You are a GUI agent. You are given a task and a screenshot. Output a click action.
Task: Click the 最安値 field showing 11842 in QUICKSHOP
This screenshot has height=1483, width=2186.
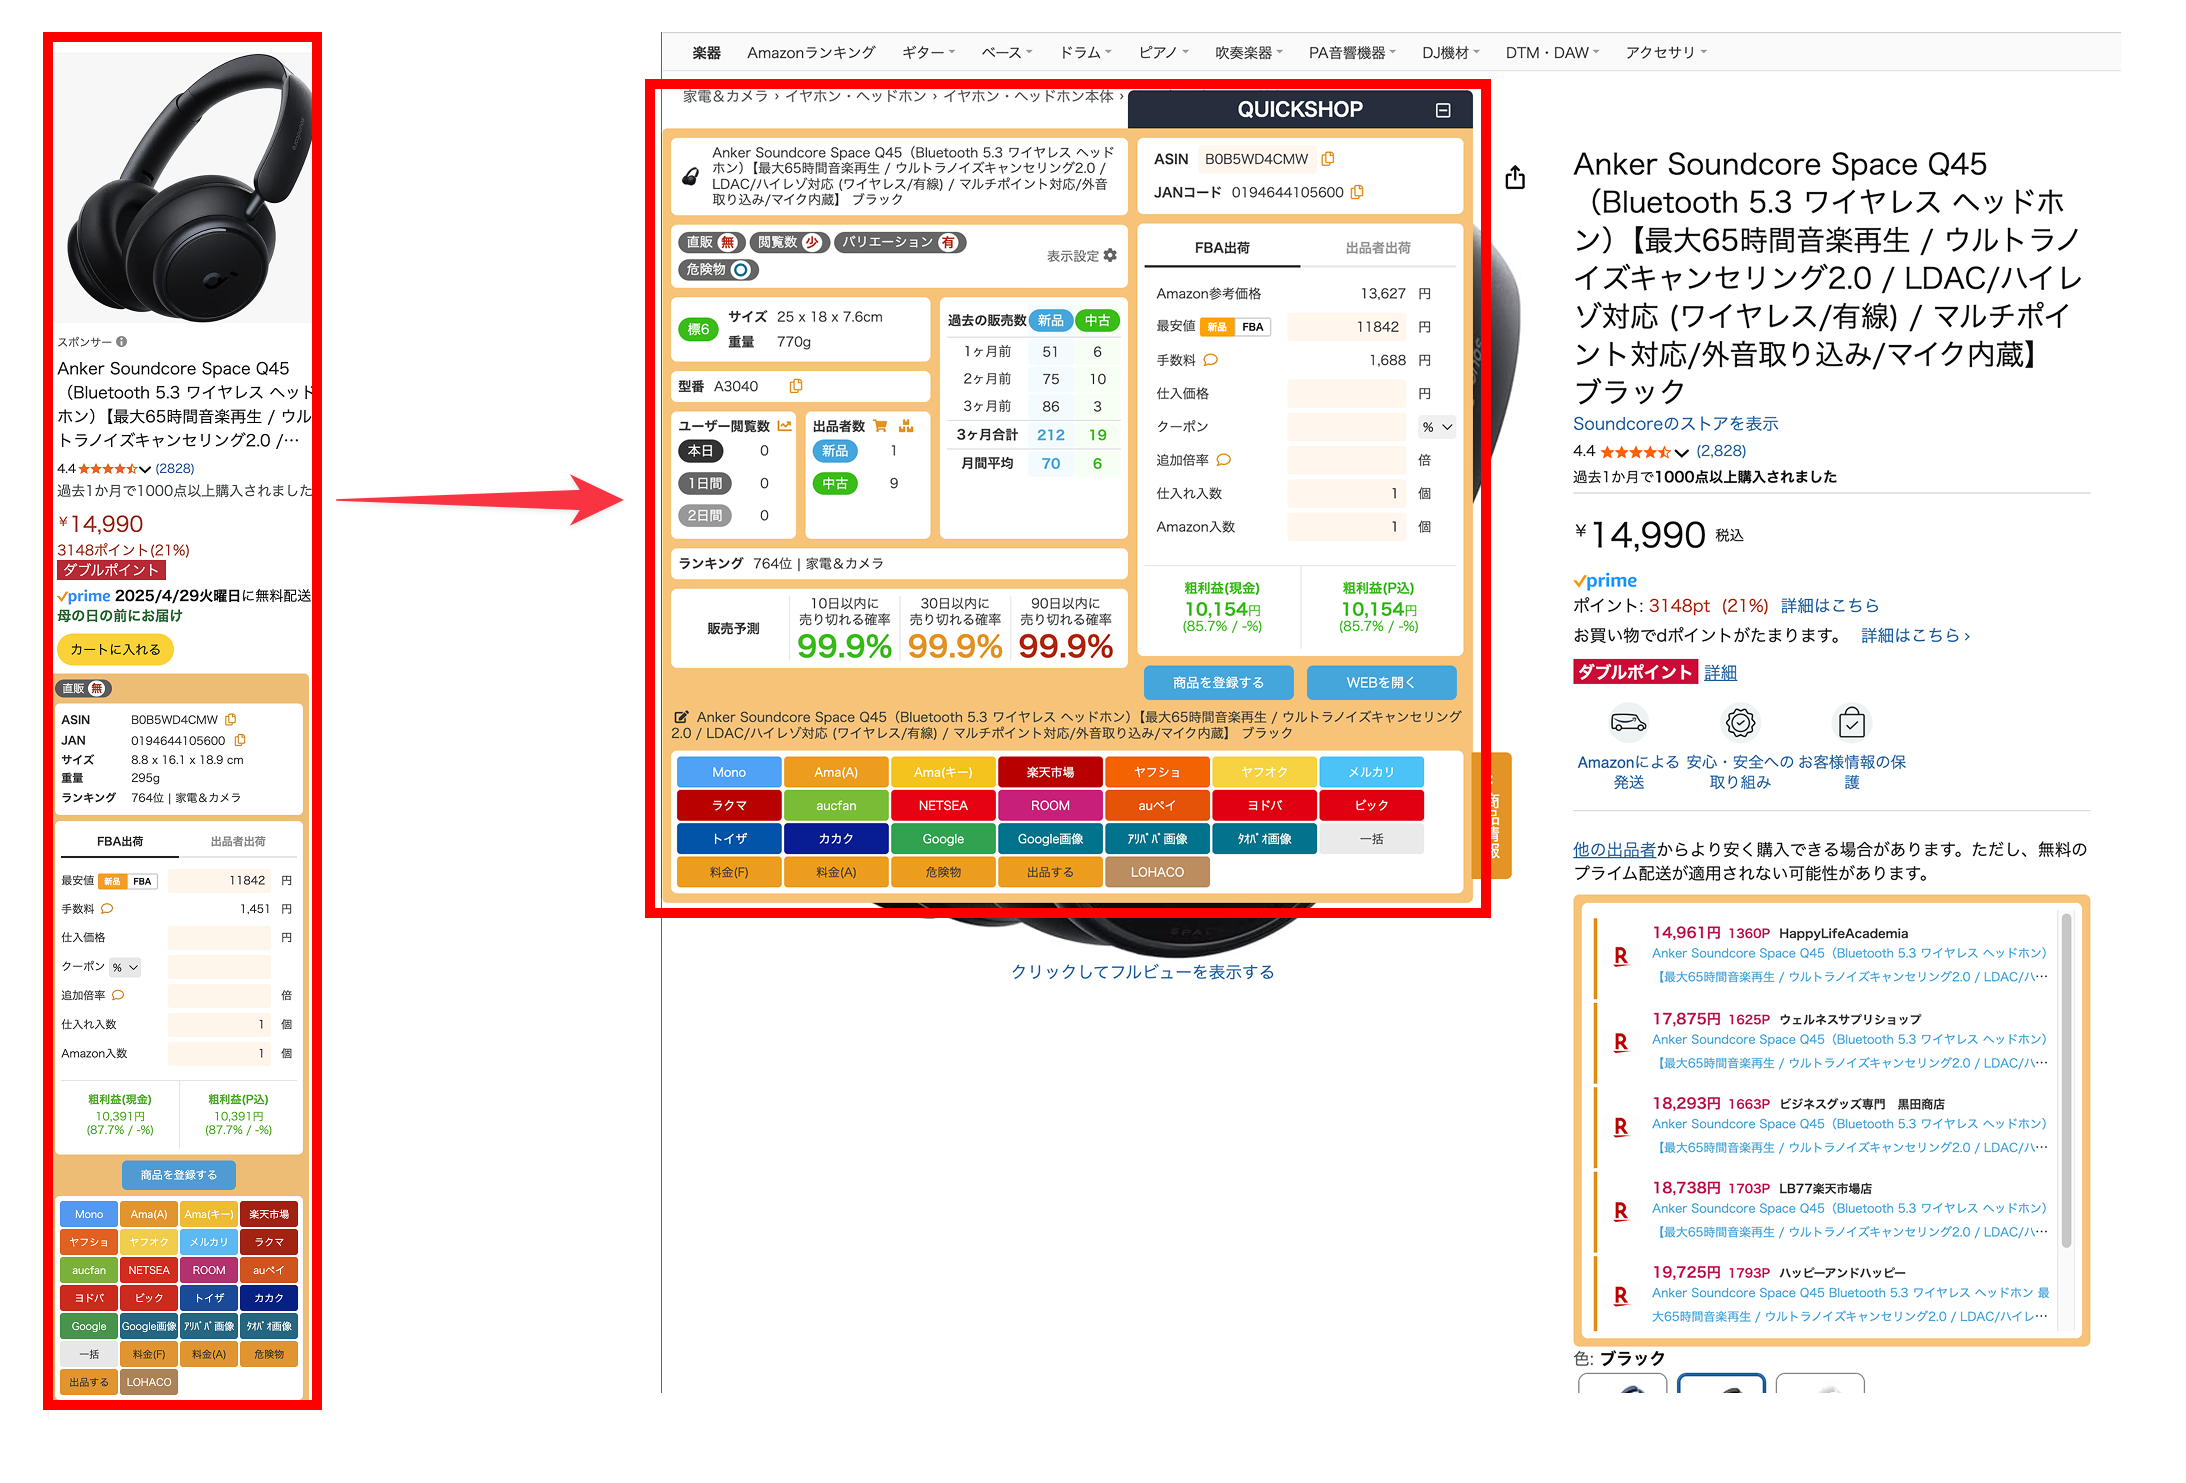pyautogui.click(x=1347, y=327)
